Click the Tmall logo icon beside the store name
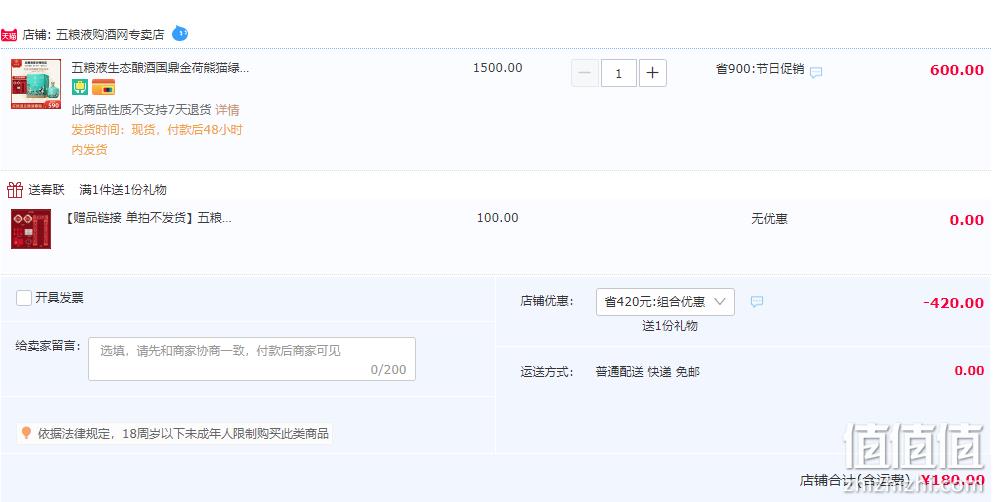 click(9, 35)
